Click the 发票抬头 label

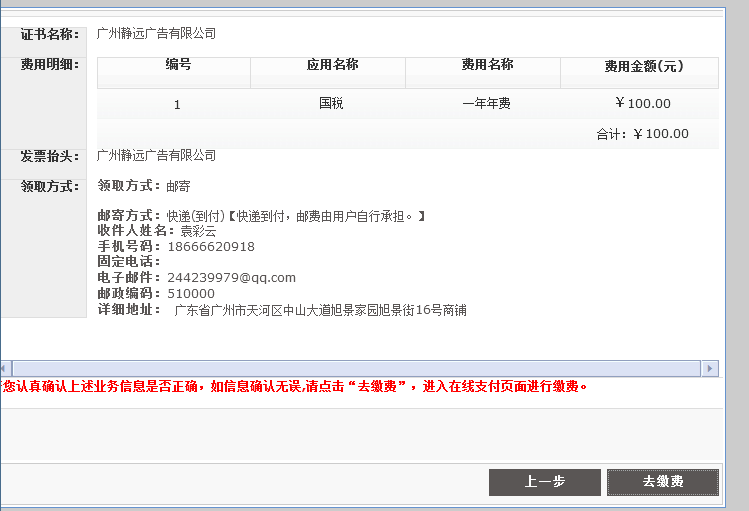coord(50,156)
